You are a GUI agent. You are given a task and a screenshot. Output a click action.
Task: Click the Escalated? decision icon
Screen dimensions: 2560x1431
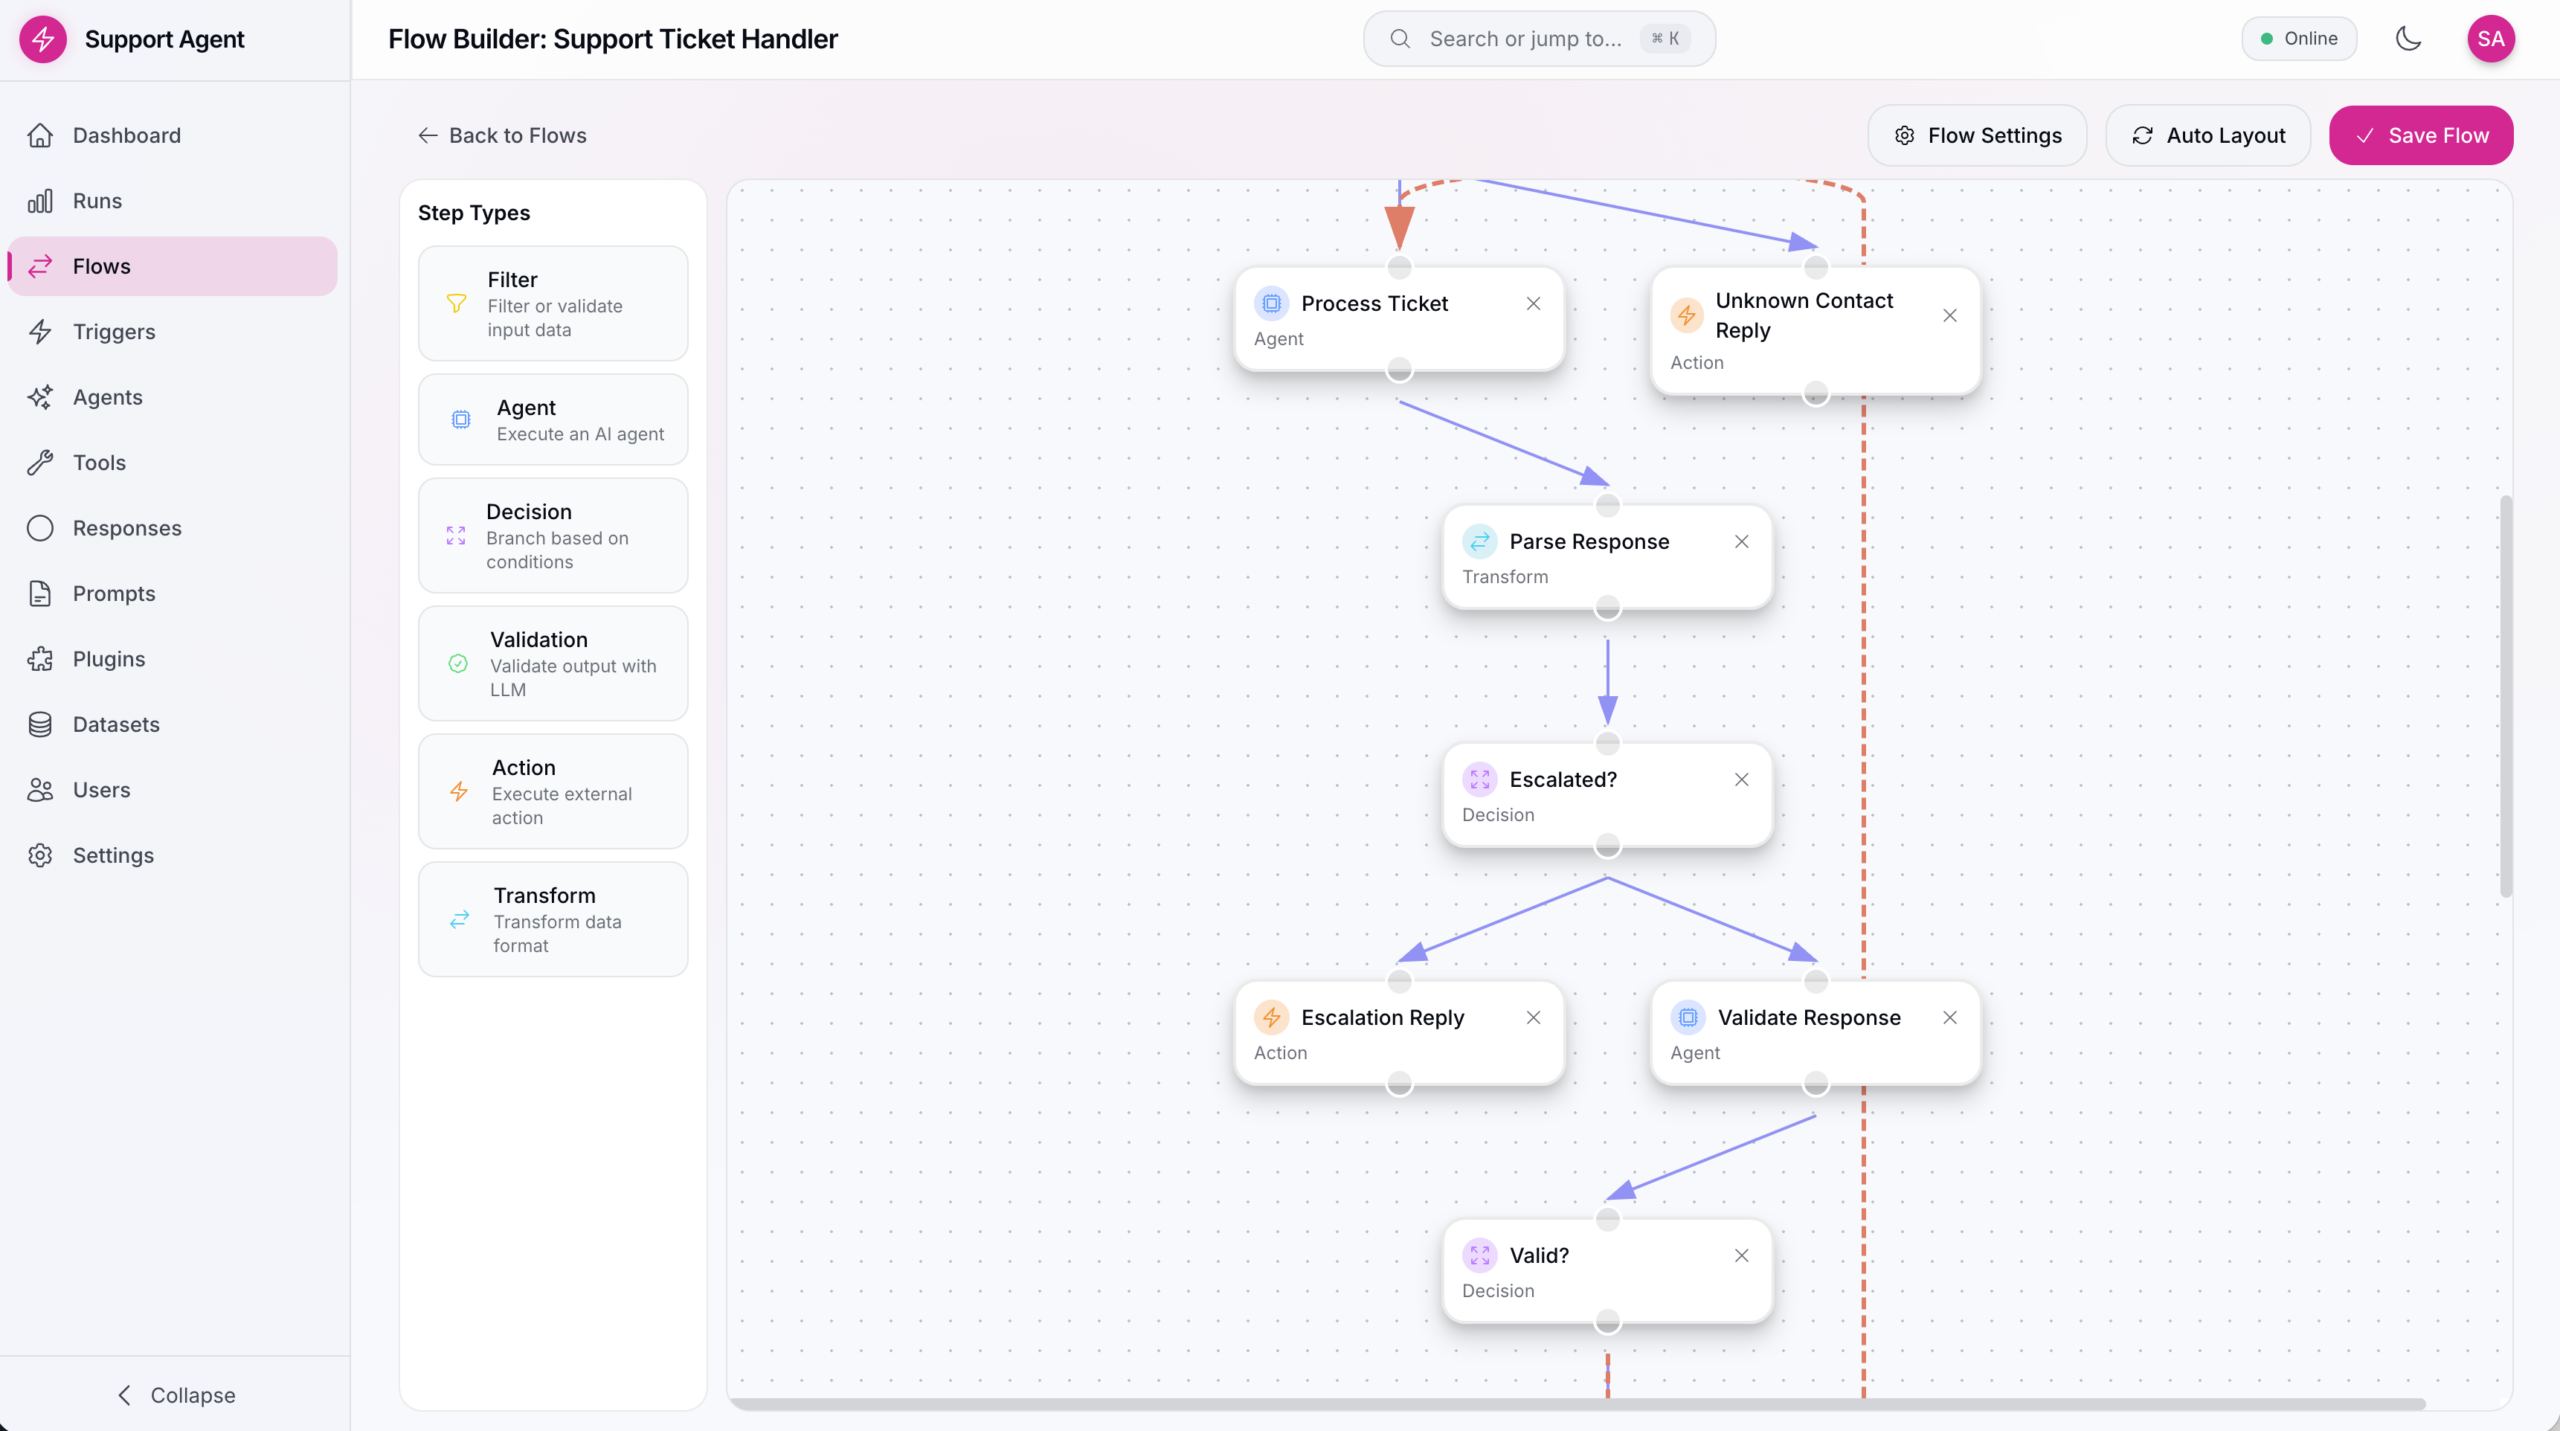(1479, 779)
